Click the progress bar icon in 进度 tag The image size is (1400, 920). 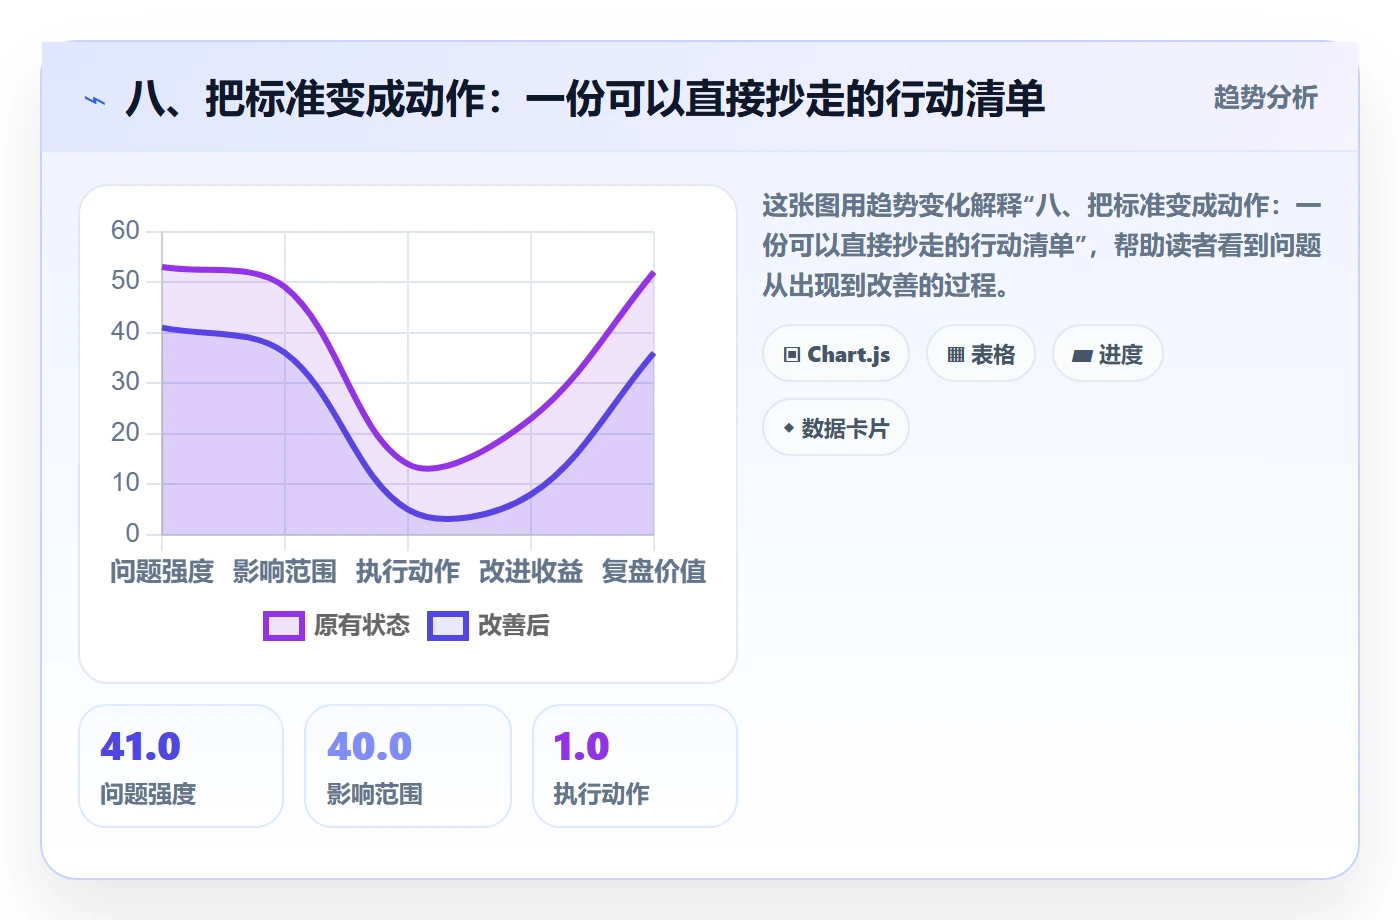pyautogui.click(x=1082, y=355)
